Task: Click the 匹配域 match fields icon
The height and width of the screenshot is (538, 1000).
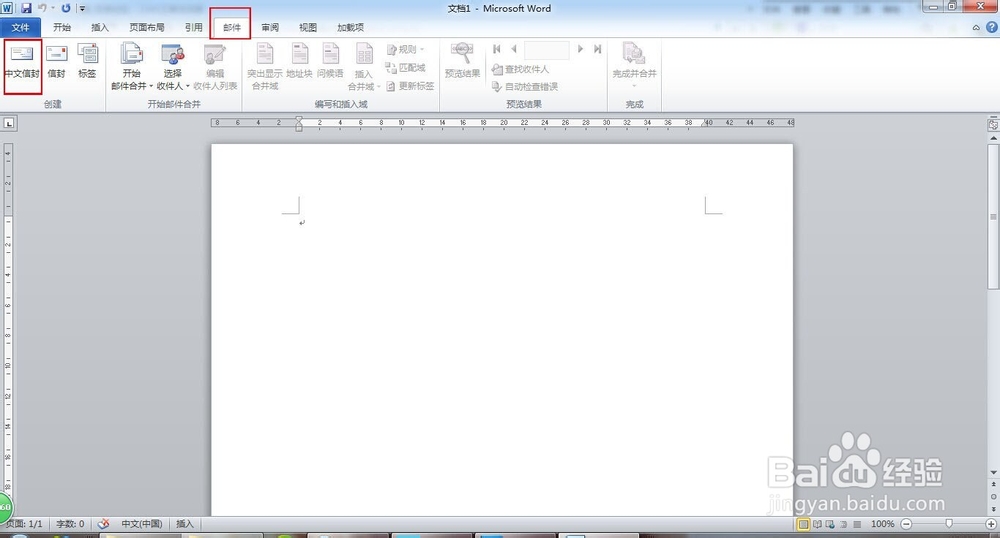Action: [x=406, y=68]
